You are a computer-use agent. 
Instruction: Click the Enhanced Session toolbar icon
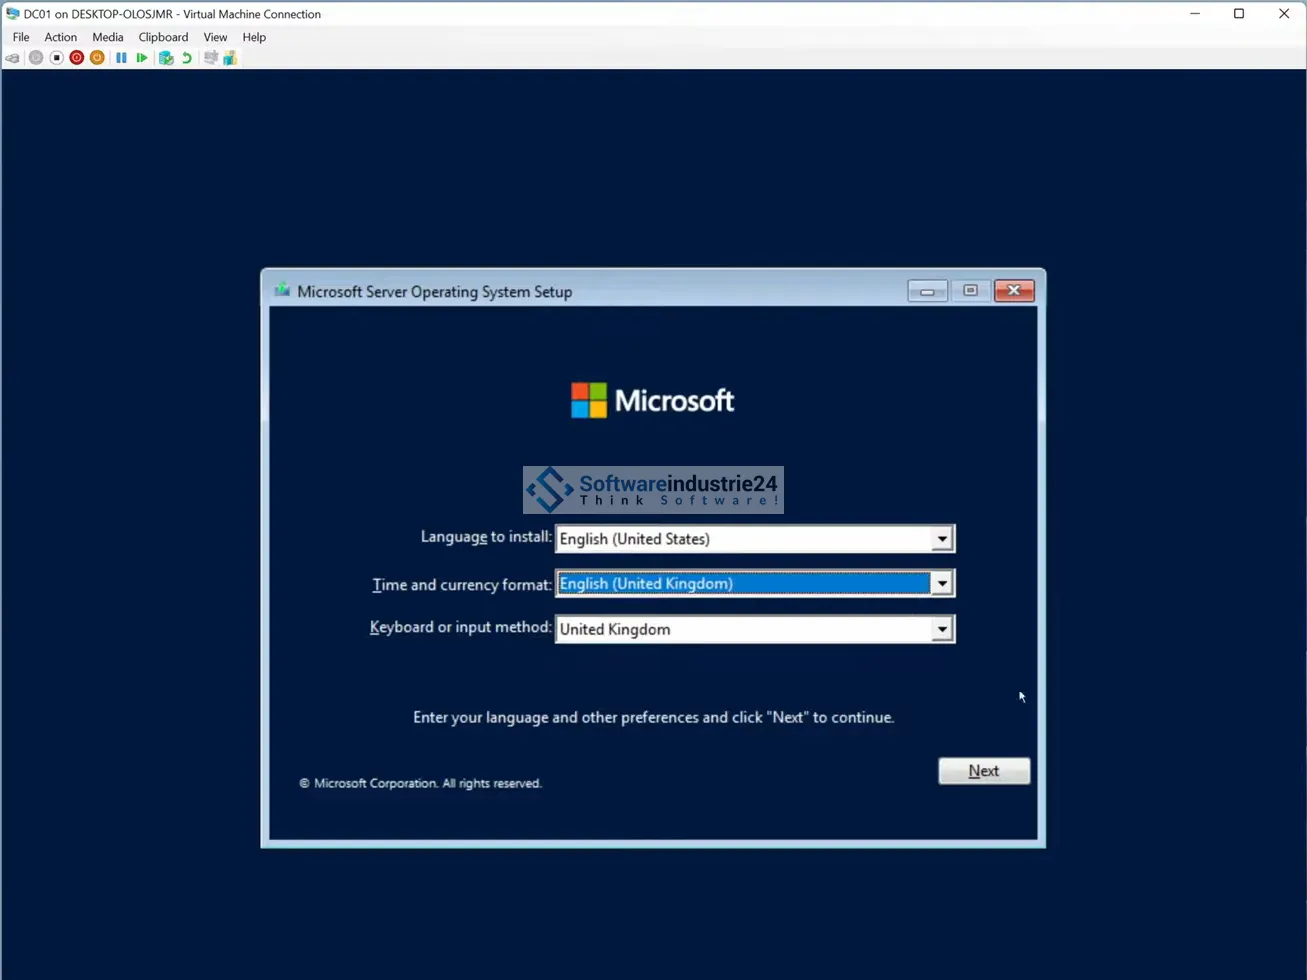(x=210, y=58)
